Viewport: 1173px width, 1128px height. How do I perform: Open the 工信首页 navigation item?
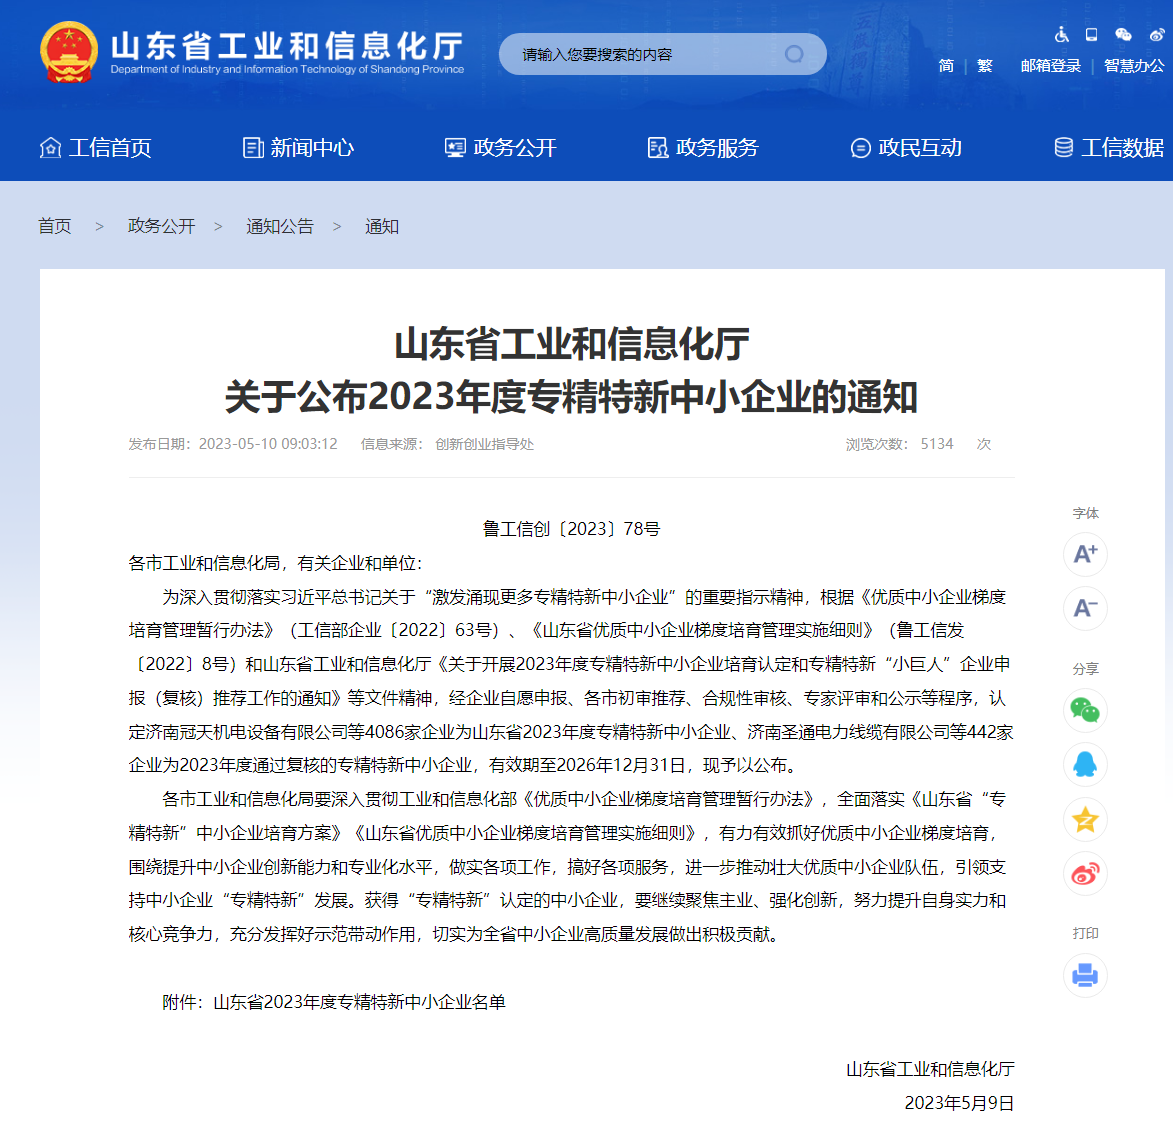(95, 147)
